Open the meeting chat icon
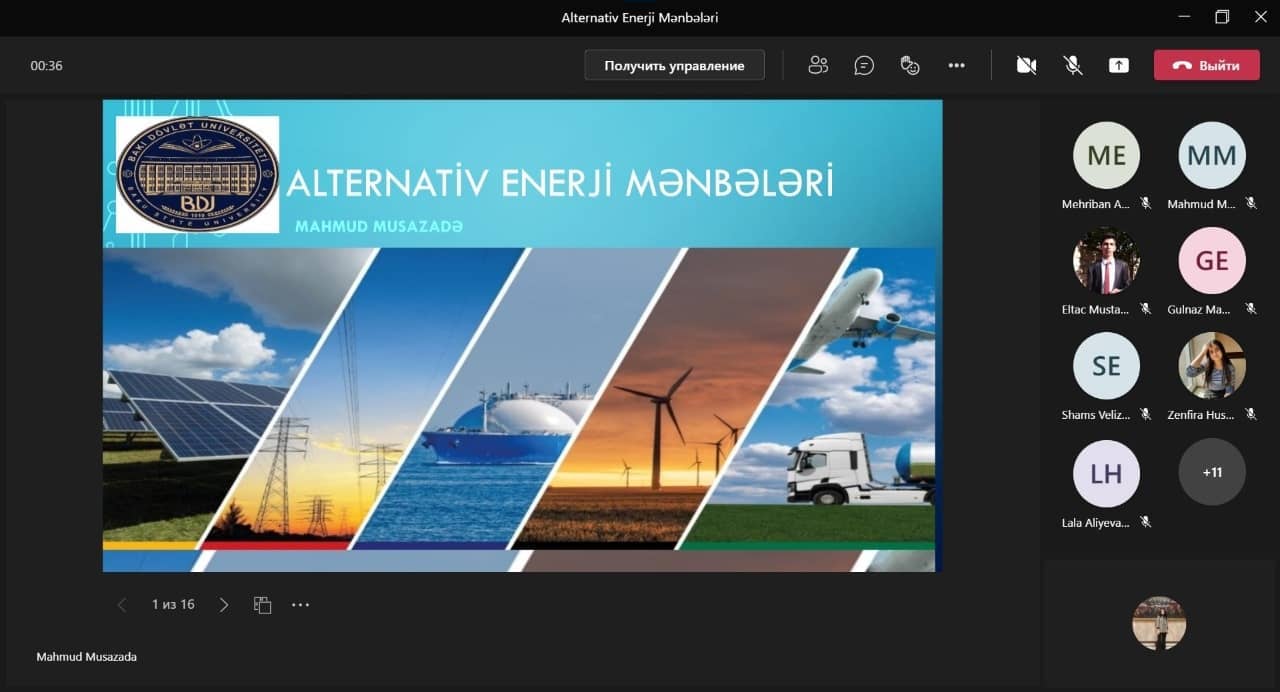The width and height of the screenshot is (1280, 692). coord(864,65)
